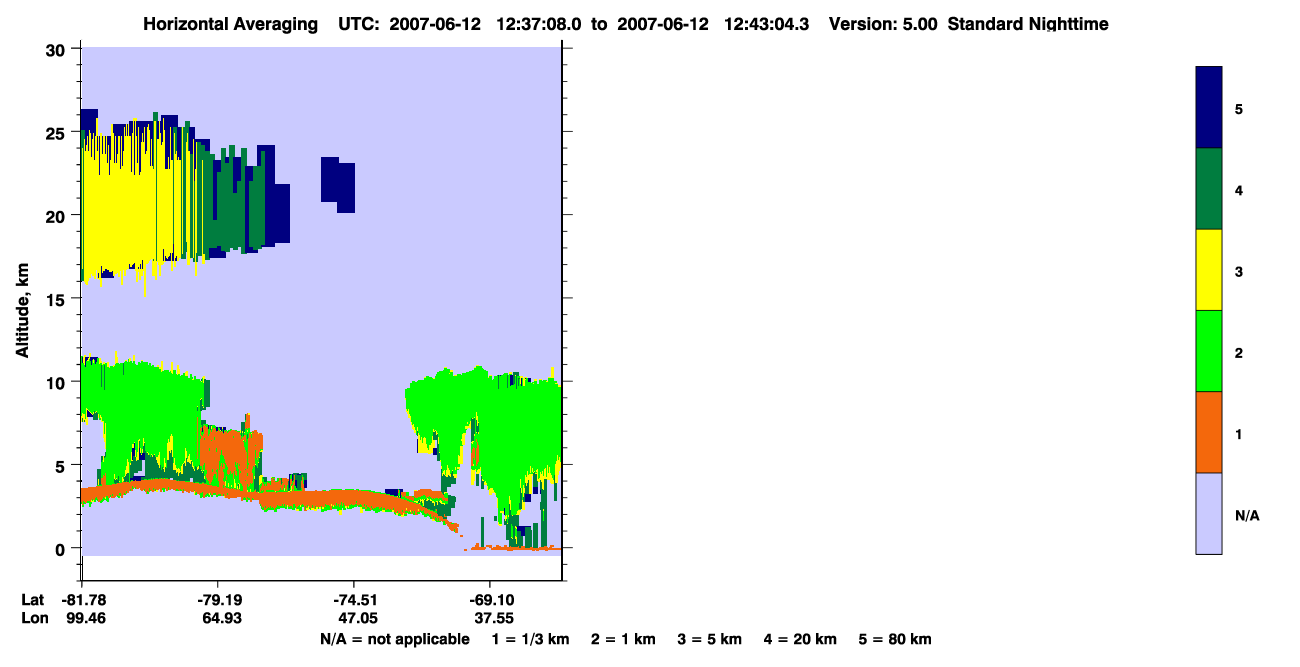Click the yellow colorbar segment for level 3
This screenshot has width=1300, height=667.
[1209, 270]
